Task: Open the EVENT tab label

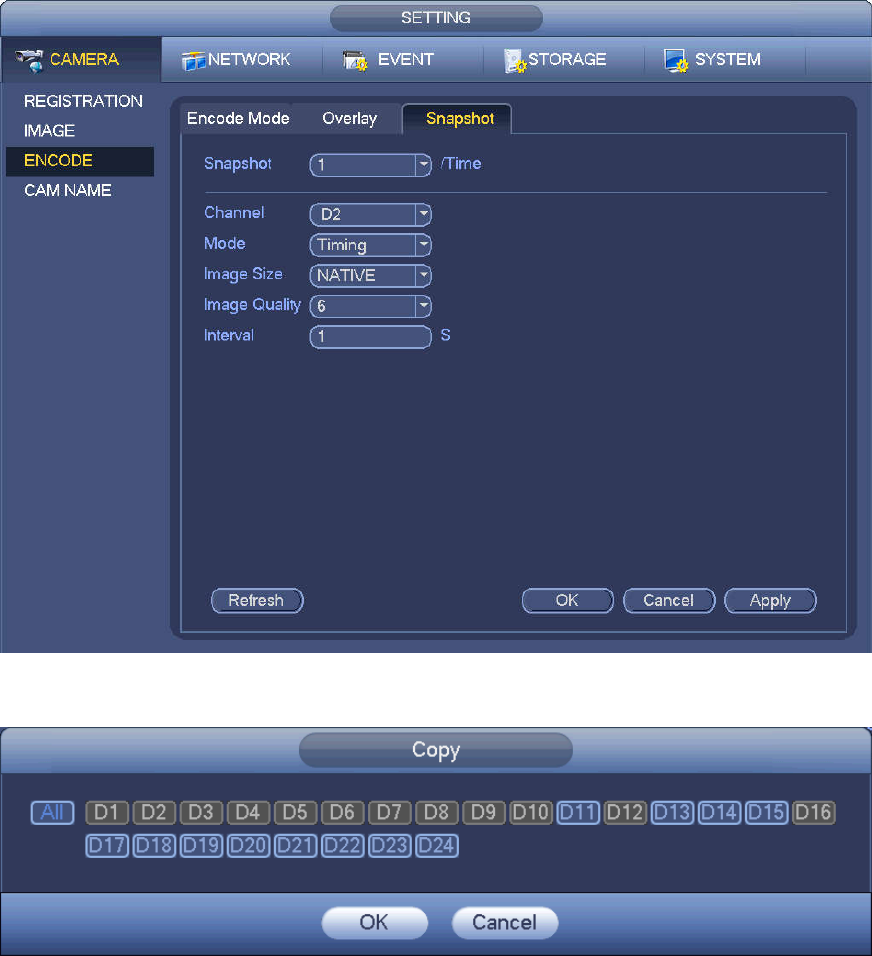Action: tap(406, 59)
